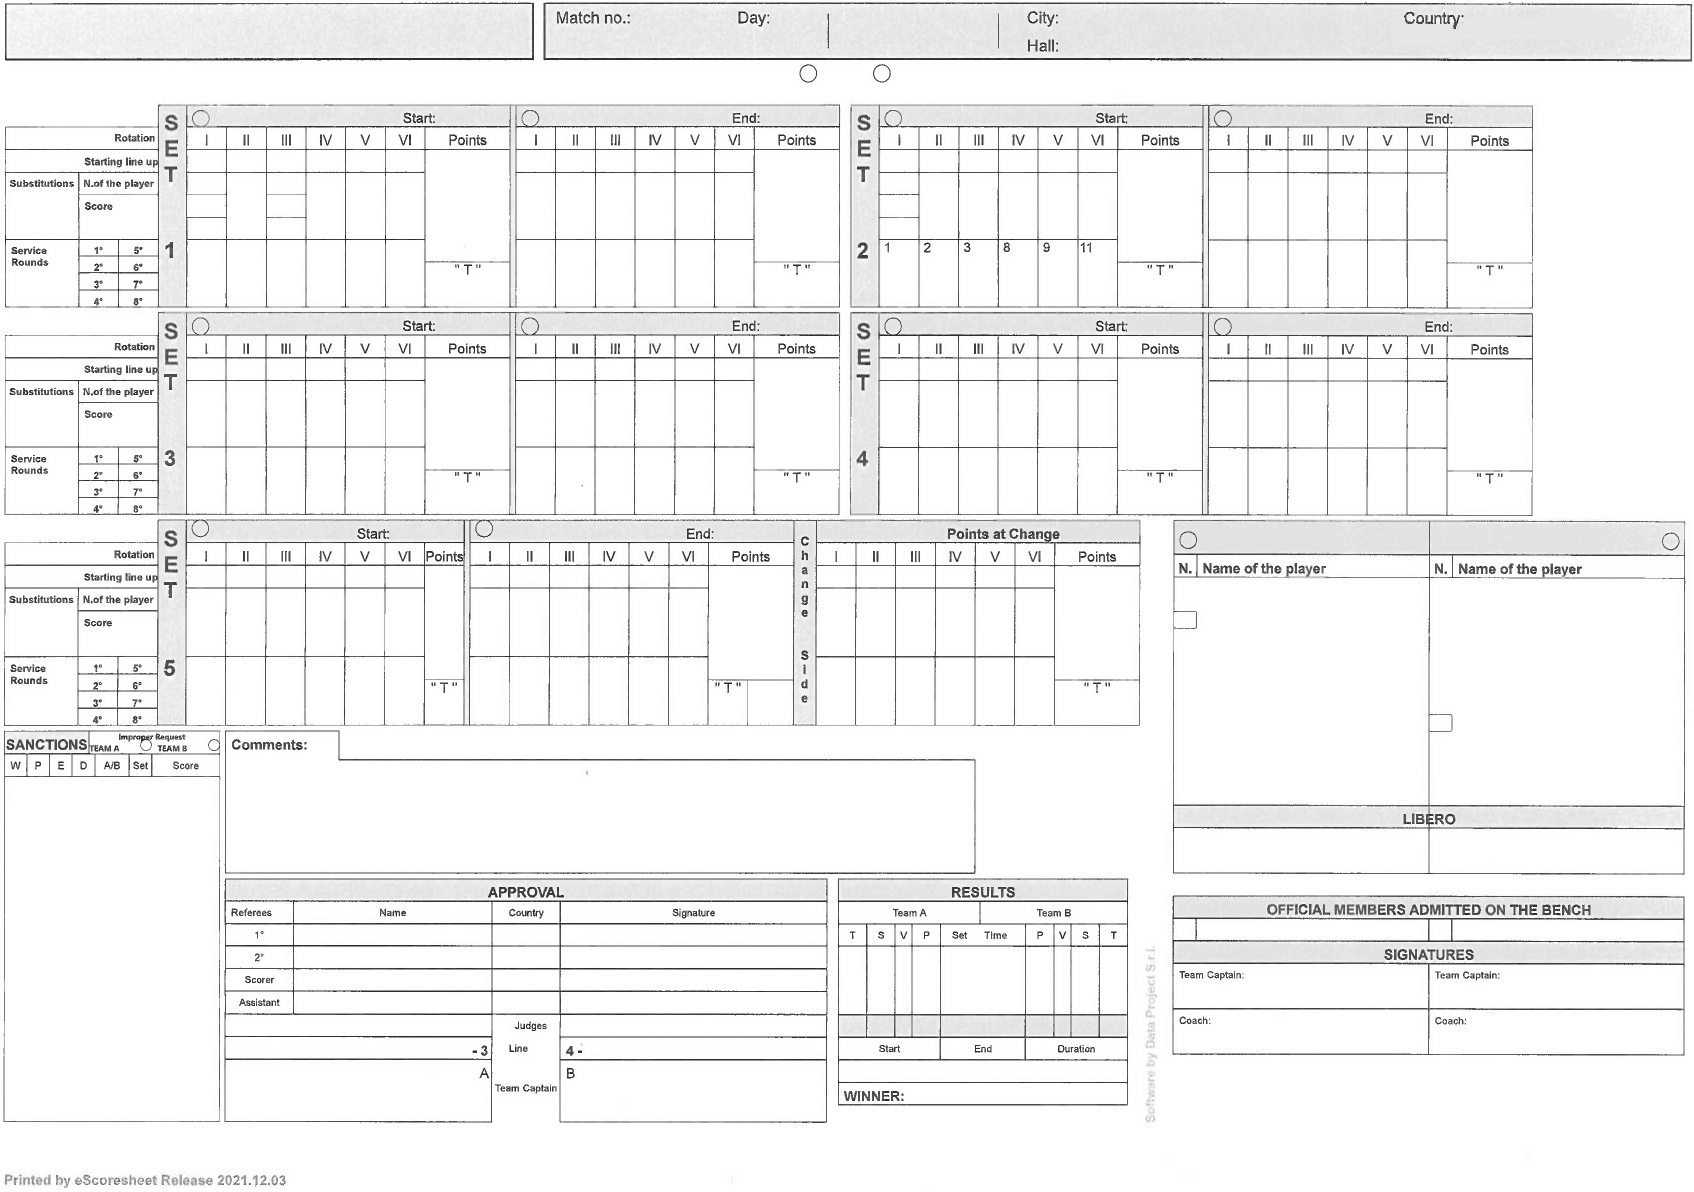Click the 'Score' column in Sanctions table
Image resolution: width=1694 pixels, height=1192 pixels.
pyautogui.click(x=186, y=766)
